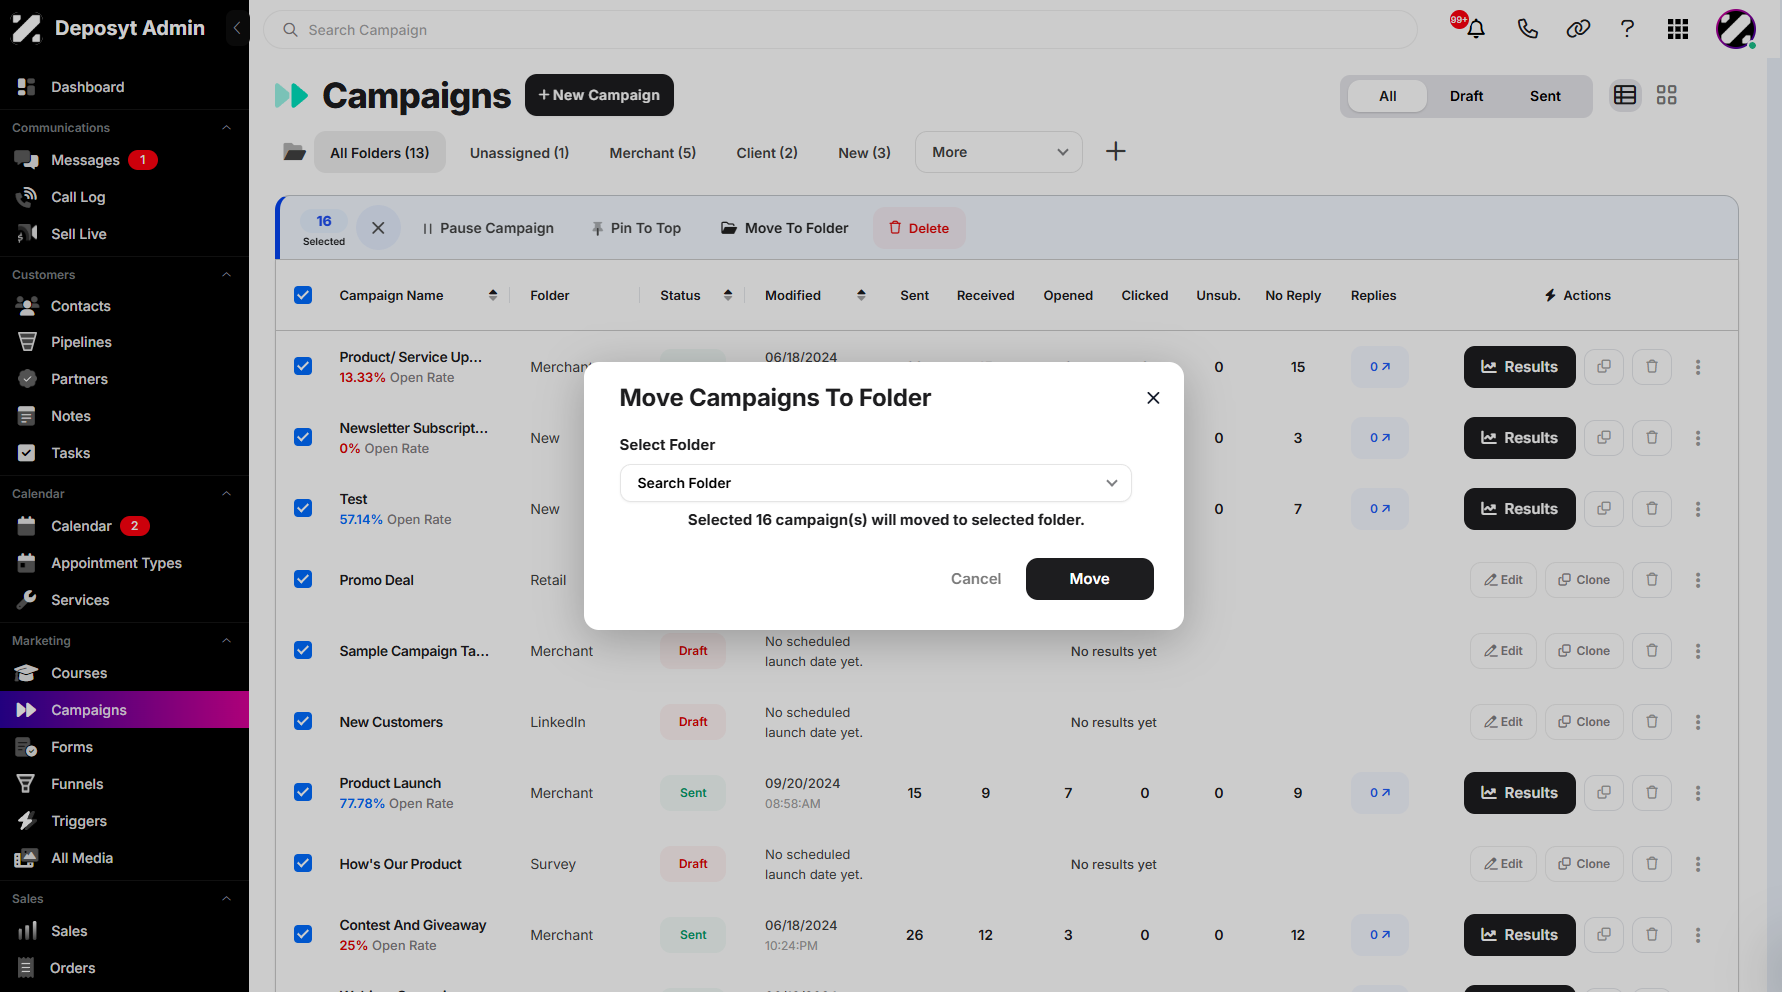This screenshot has width=1782, height=992.
Task: Open the help question mark icon
Action: [x=1627, y=29]
